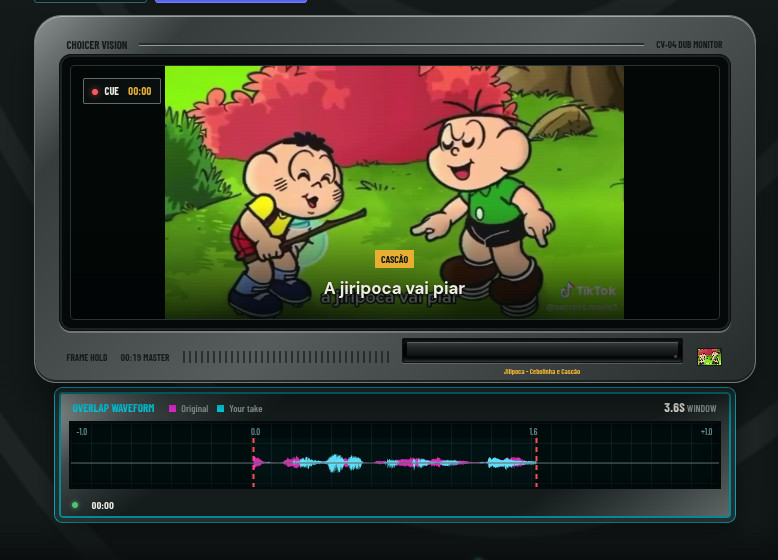778x560 pixels.
Task: Click the FRAME HOLD label
Action: [x=87, y=358]
